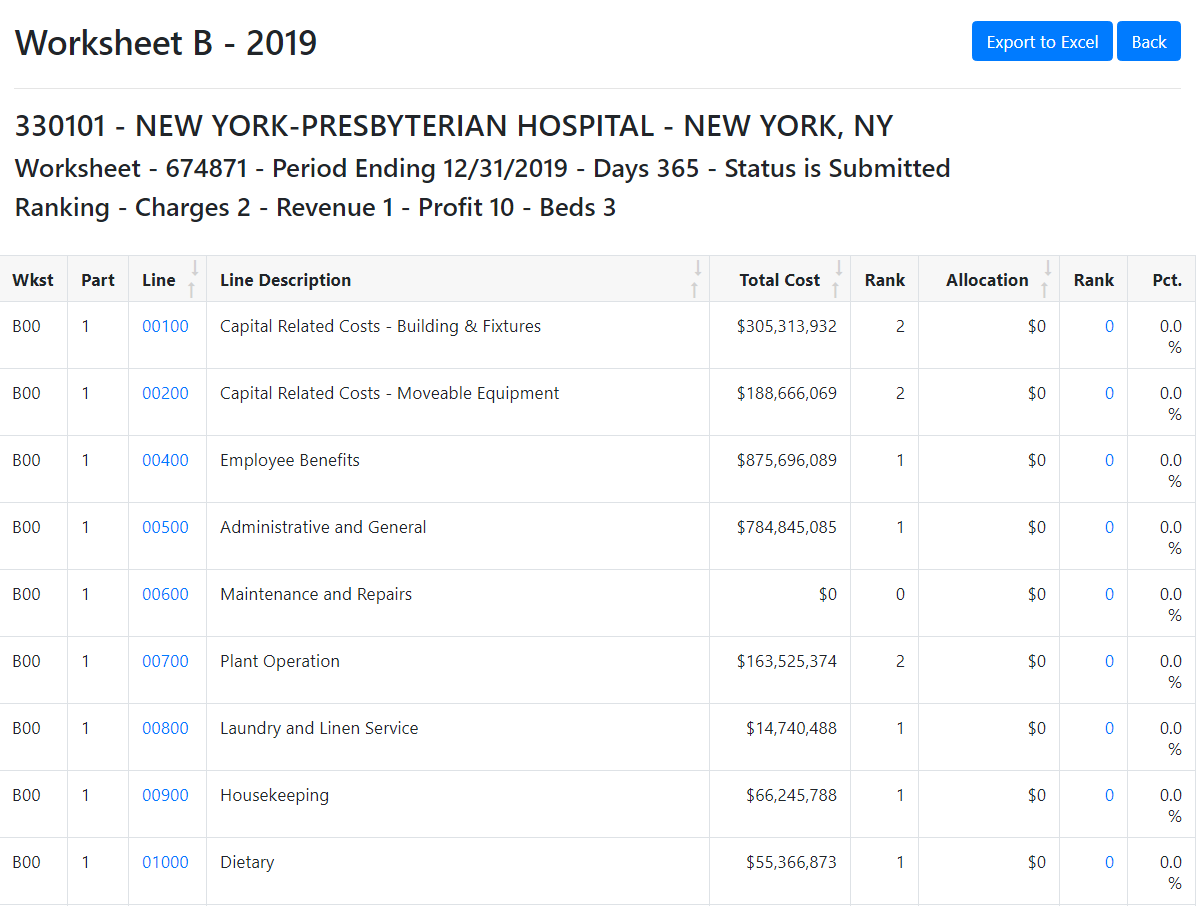This screenshot has height=906, width=1202.
Task: Open line 00200 link
Action: pyautogui.click(x=165, y=393)
